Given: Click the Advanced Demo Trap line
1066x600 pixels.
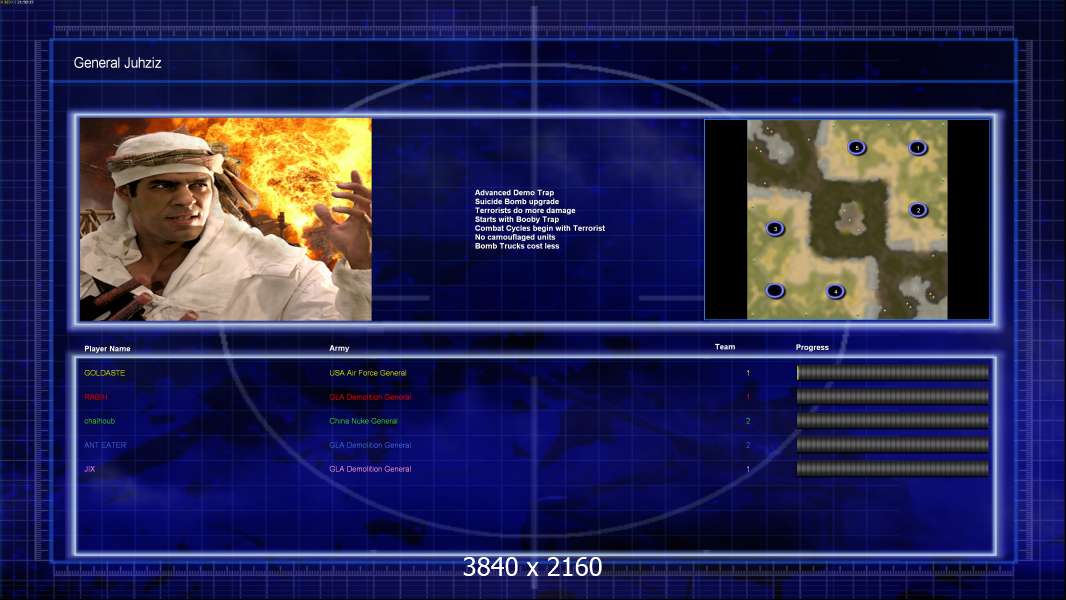Looking at the screenshot, I should click(514, 193).
